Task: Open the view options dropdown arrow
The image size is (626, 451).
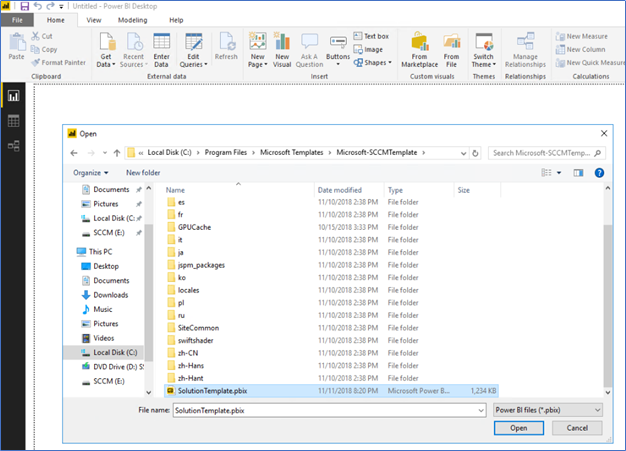Action: 559,173
